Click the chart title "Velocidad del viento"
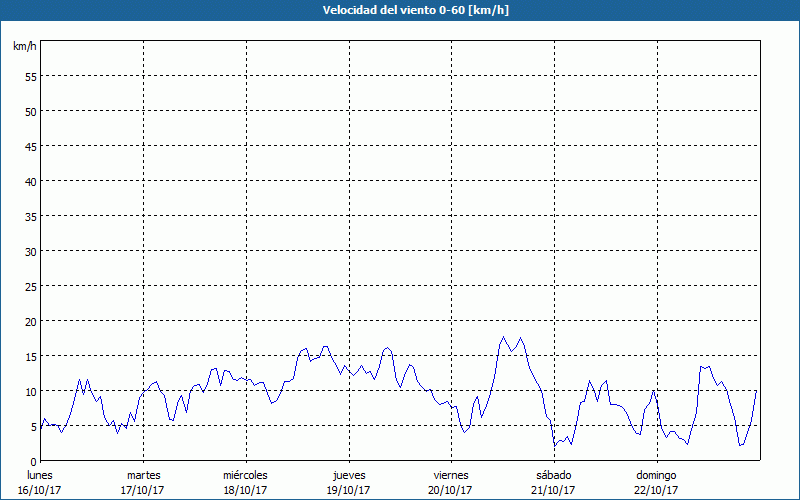 tap(400, 10)
